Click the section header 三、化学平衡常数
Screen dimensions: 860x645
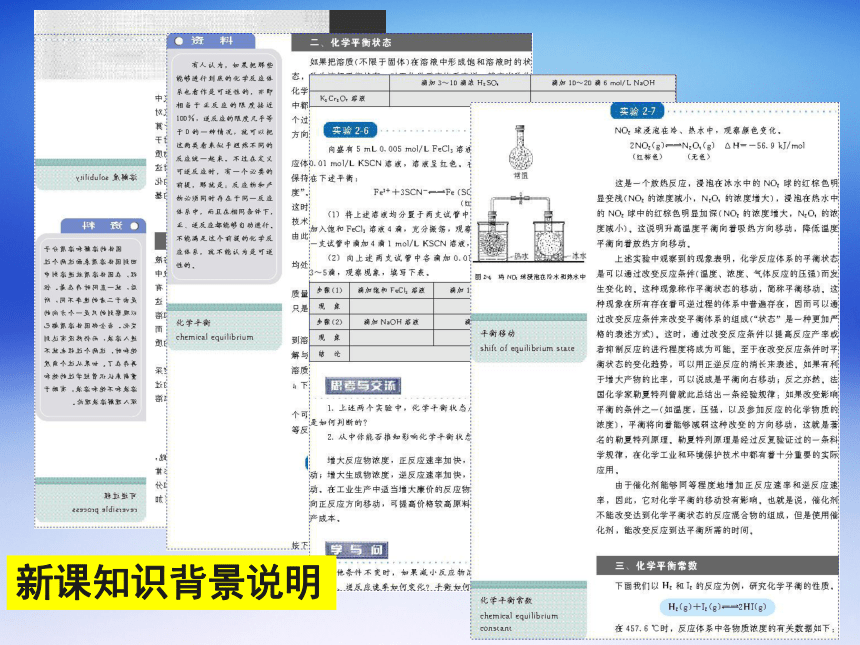[717, 565]
